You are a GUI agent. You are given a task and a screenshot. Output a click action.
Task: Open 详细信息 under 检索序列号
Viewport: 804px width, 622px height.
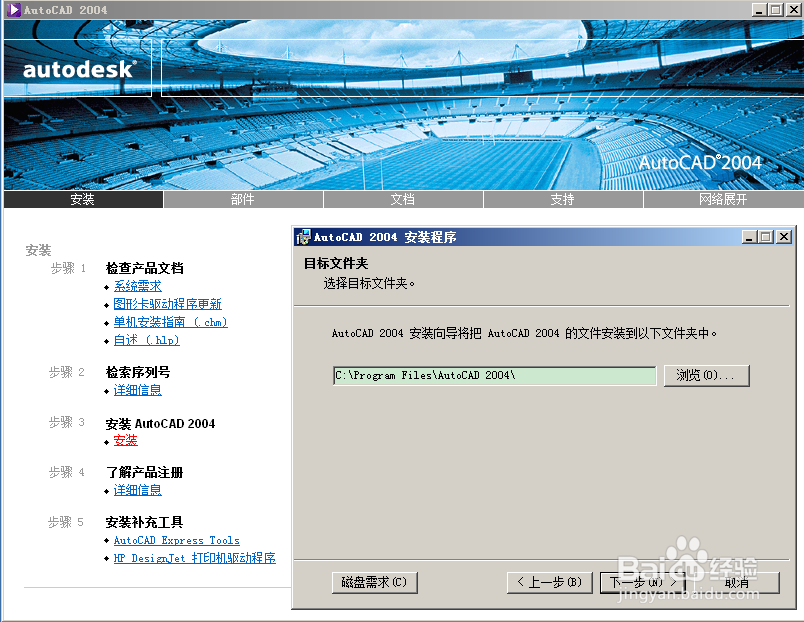137,390
